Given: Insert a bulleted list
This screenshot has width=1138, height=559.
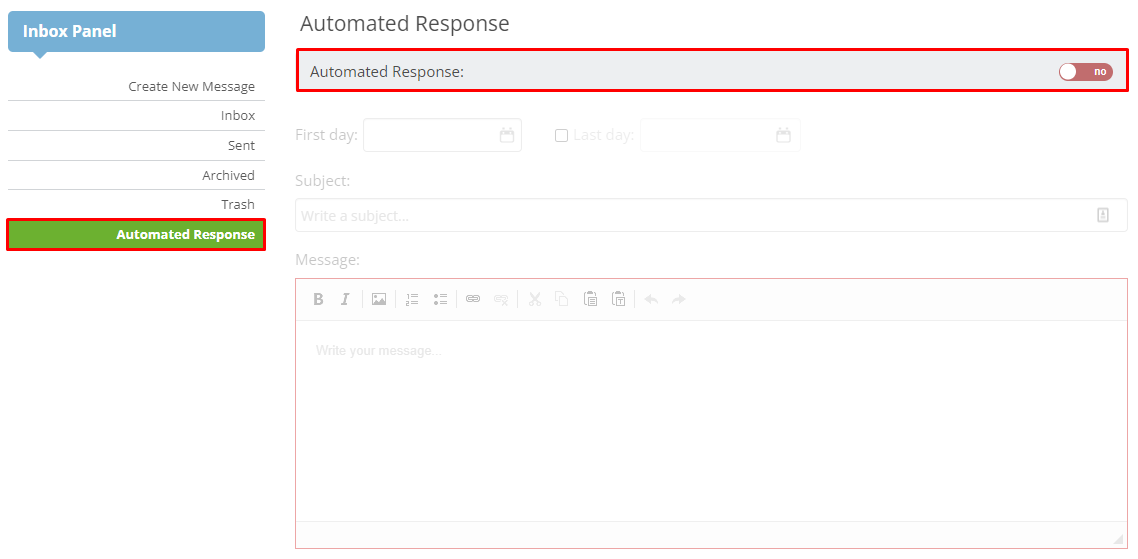Looking at the screenshot, I should click(441, 299).
